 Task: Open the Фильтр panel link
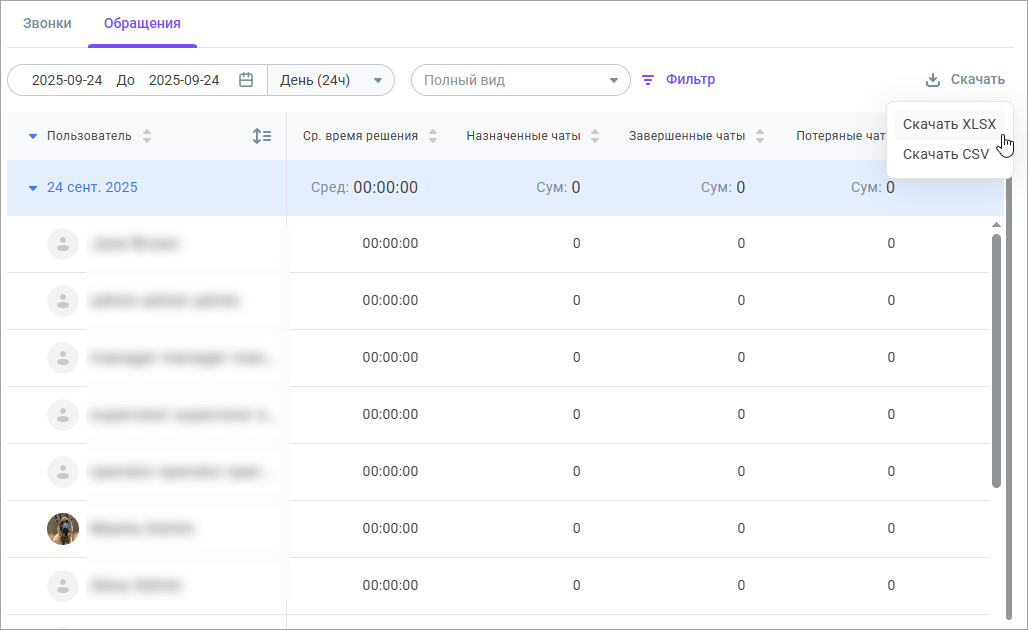pos(690,80)
